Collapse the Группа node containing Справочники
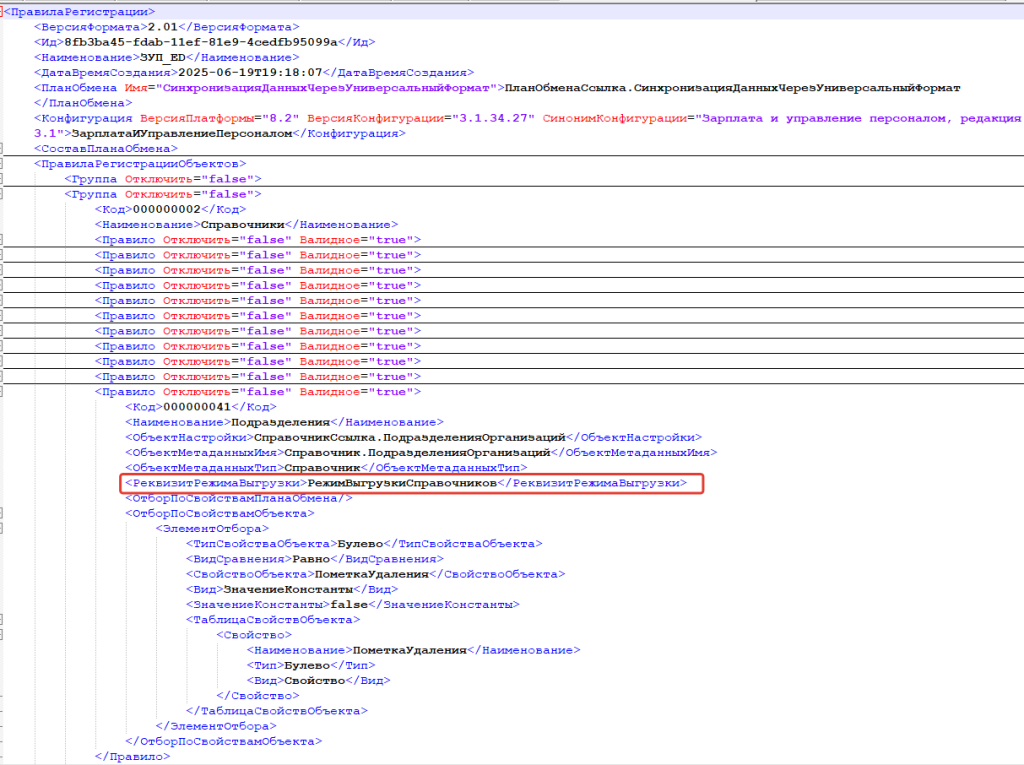Screen dimensions: 1024x765 click(x=3, y=194)
